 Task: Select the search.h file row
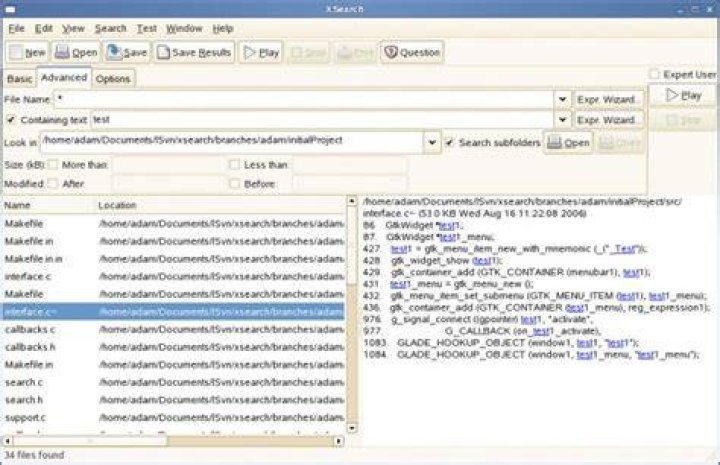pyautogui.click(x=174, y=400)
